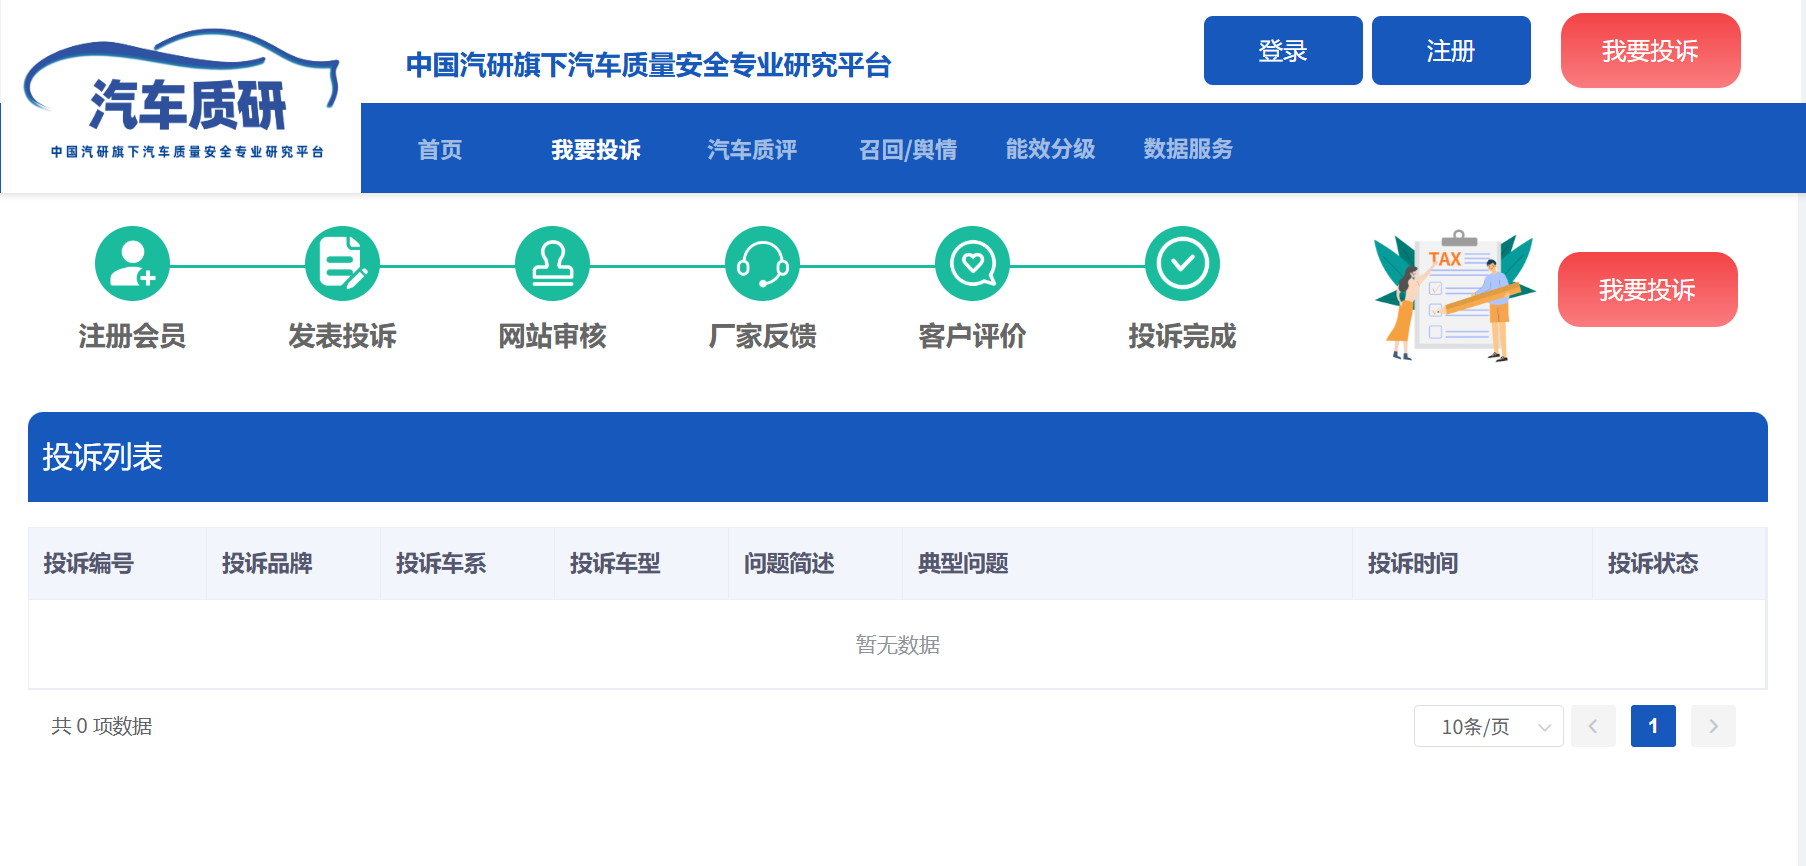
Task: Open the 10条/页 page-size dropdown
Action: tap(1488, 726)
